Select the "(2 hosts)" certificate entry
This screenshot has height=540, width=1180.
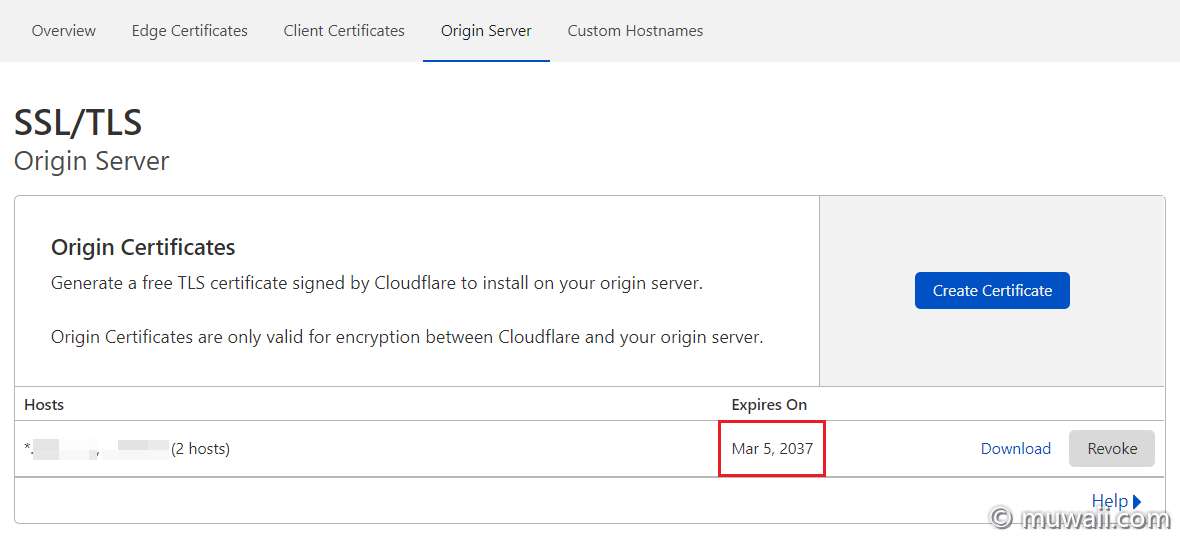[x=200, y=449]
